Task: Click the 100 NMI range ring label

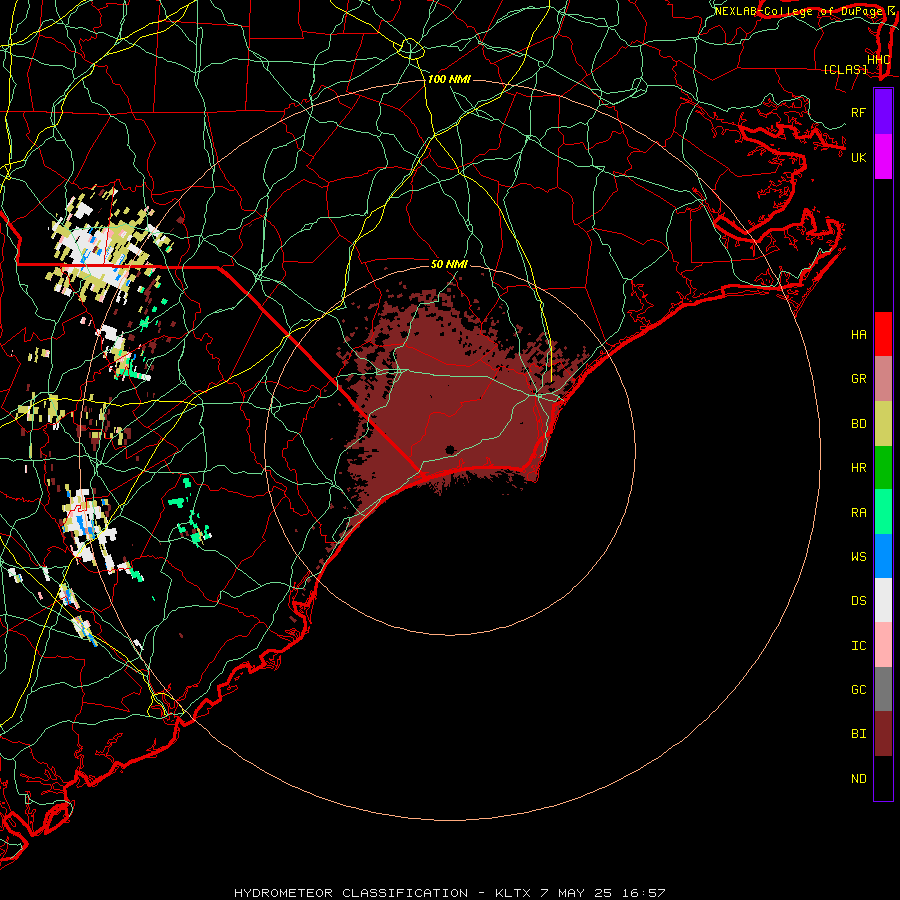Action: pyautogui.click(x=449, y=79)
